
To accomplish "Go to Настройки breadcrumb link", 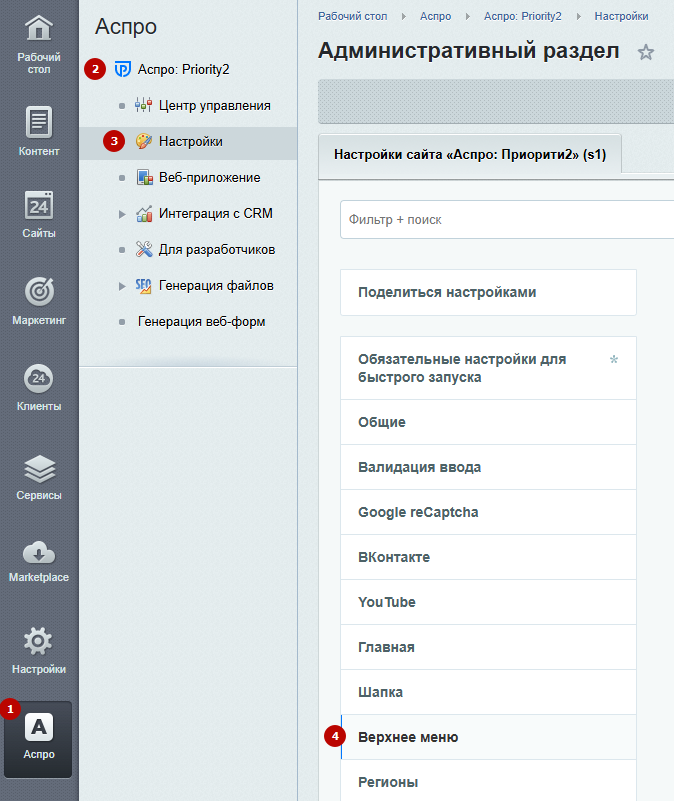I will 621,16.
